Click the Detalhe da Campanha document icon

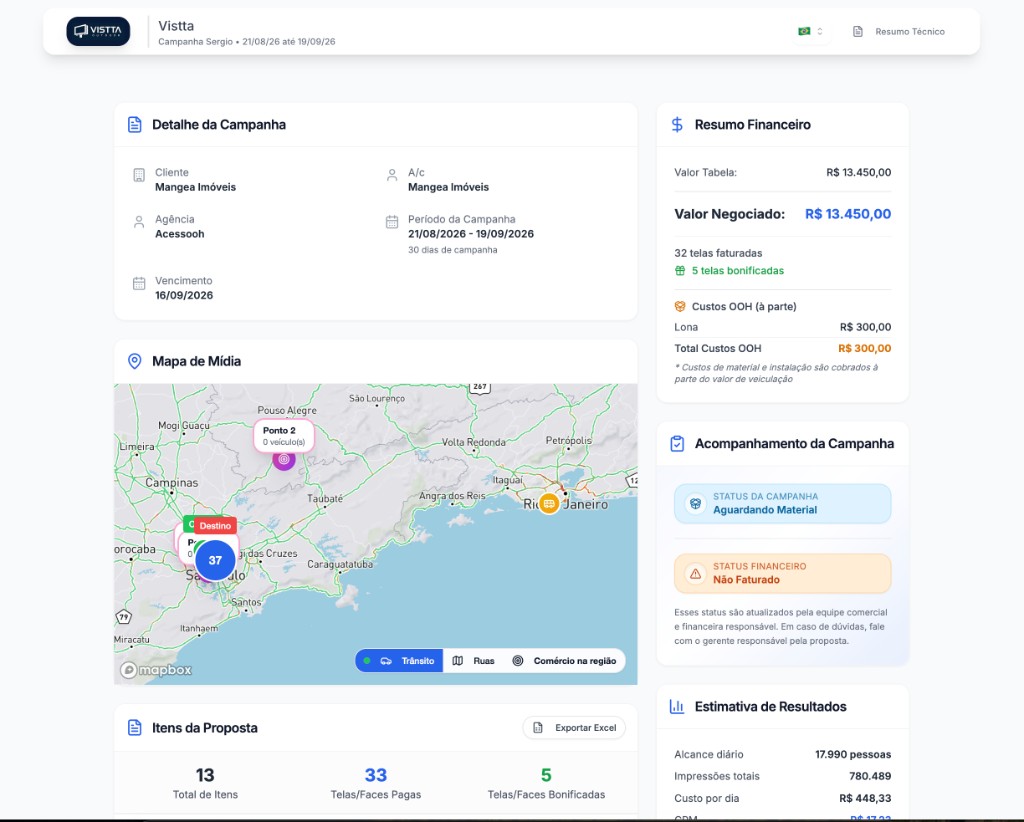click(135, 125)
